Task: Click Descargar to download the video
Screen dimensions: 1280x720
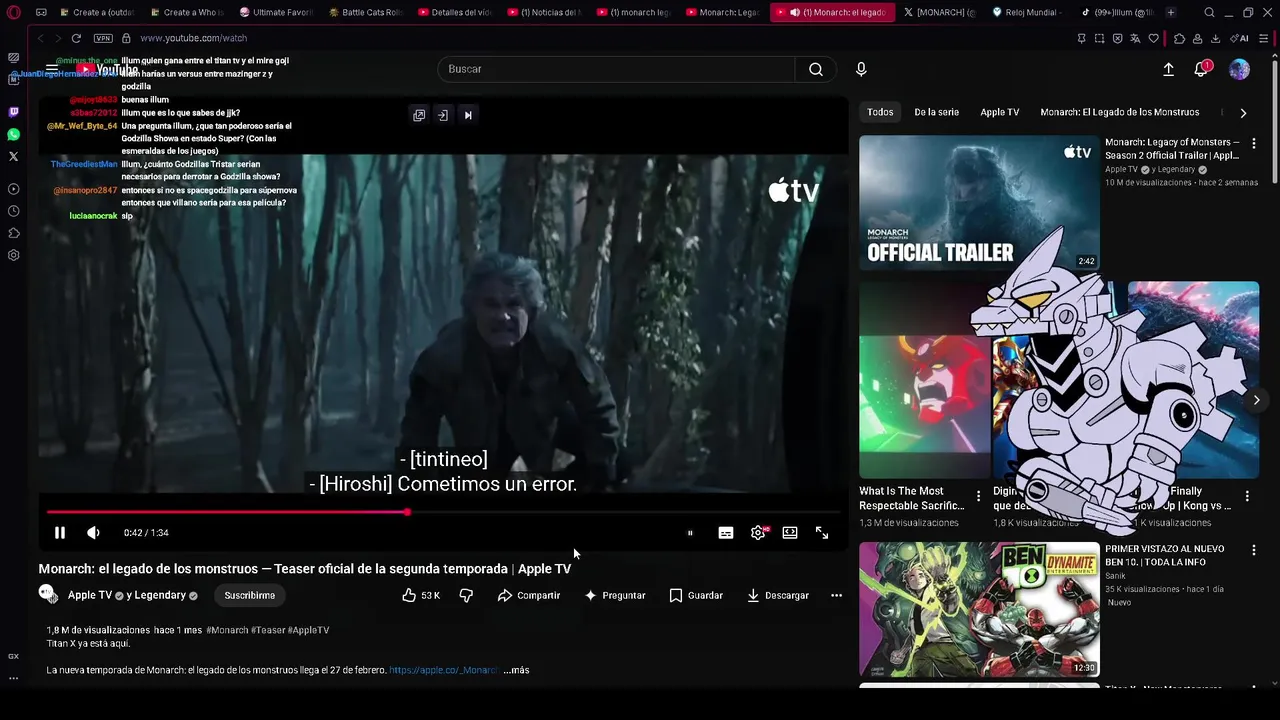Action: (x=778, y=595)
